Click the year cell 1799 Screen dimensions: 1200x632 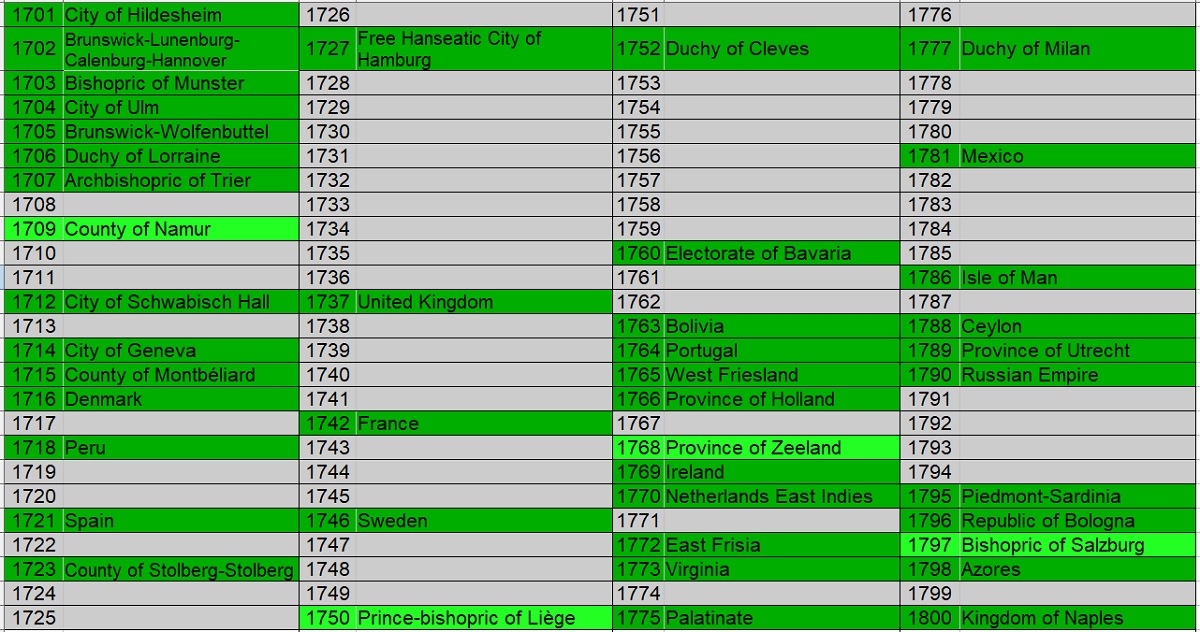[x=930, y=594]
